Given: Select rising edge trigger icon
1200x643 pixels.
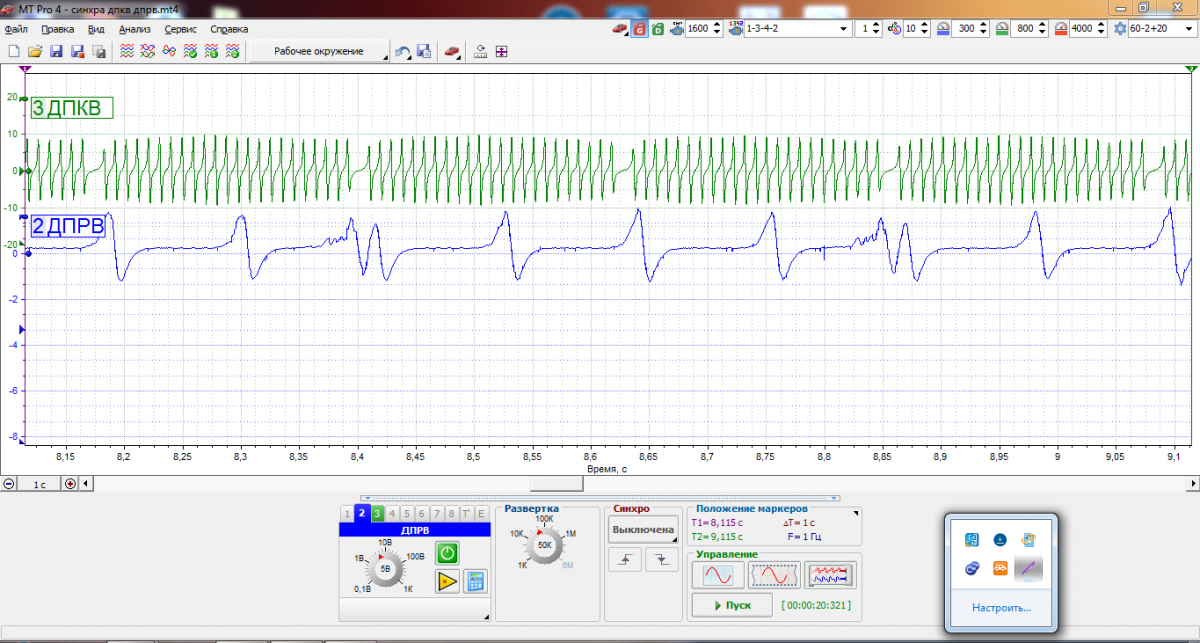Looking at the screenshot, I should pyautogui.click(x=626, y=560).
